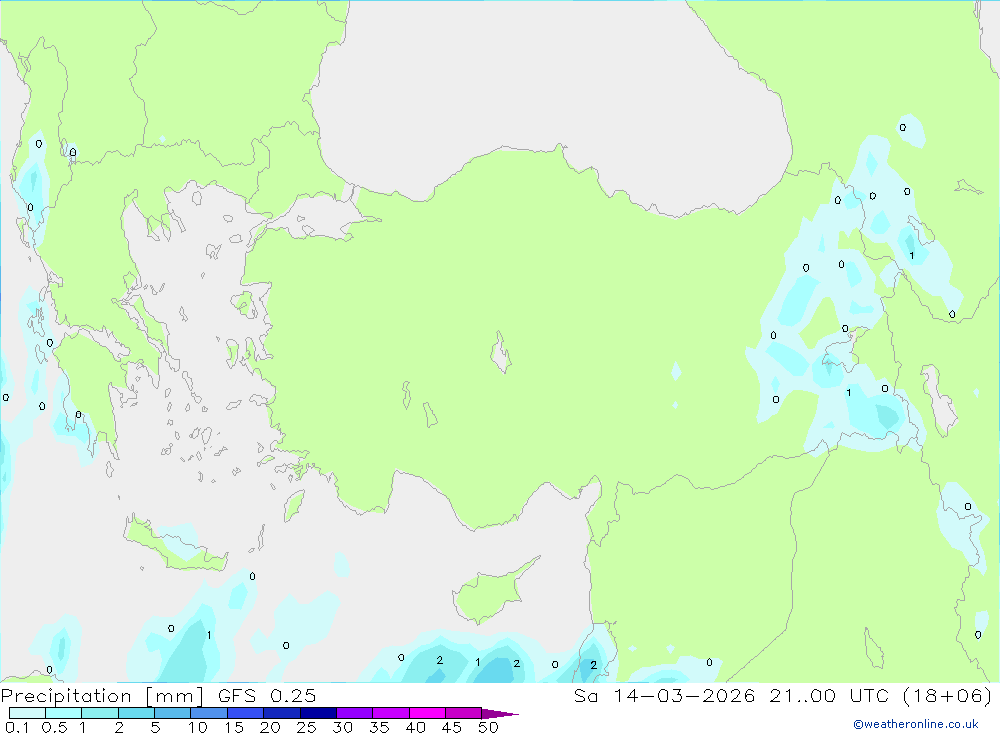This screenshot has width=1000, height=733.
Task: Select the 5–10 mm legend color swatch
Action: tap(173, 713)
